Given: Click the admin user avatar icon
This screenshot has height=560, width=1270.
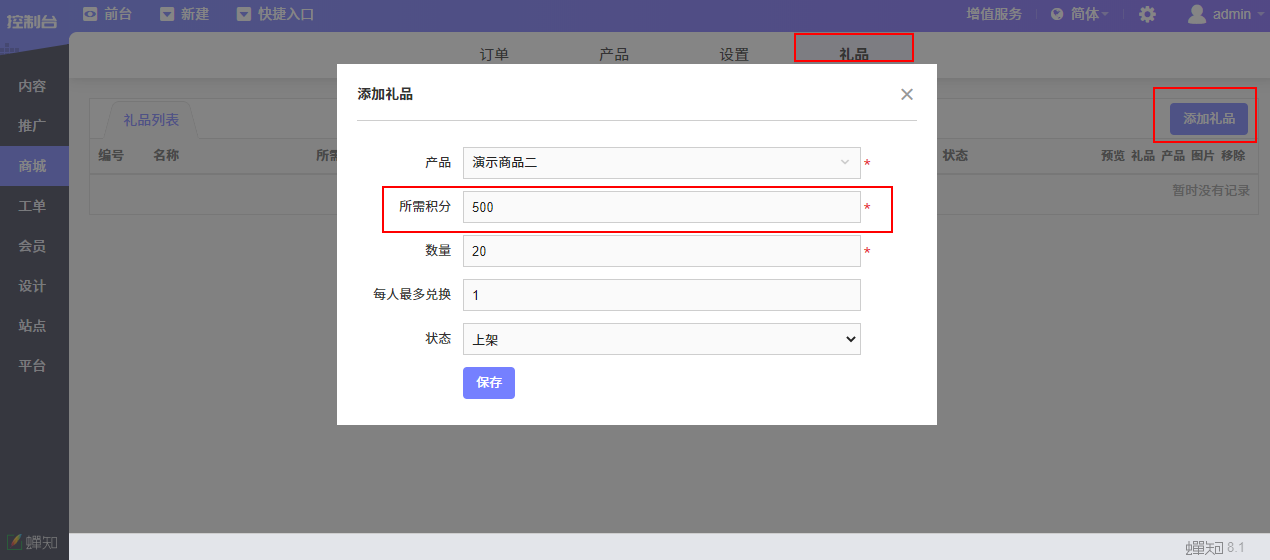Looking at the screenshot, I should (x=1196, y=14).
